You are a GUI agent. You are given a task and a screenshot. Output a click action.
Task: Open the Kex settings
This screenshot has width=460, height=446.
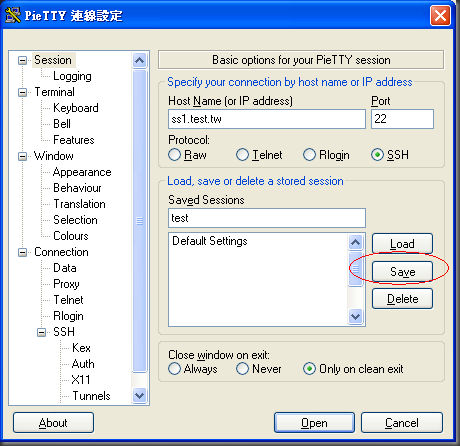click(x=81, y=348)
